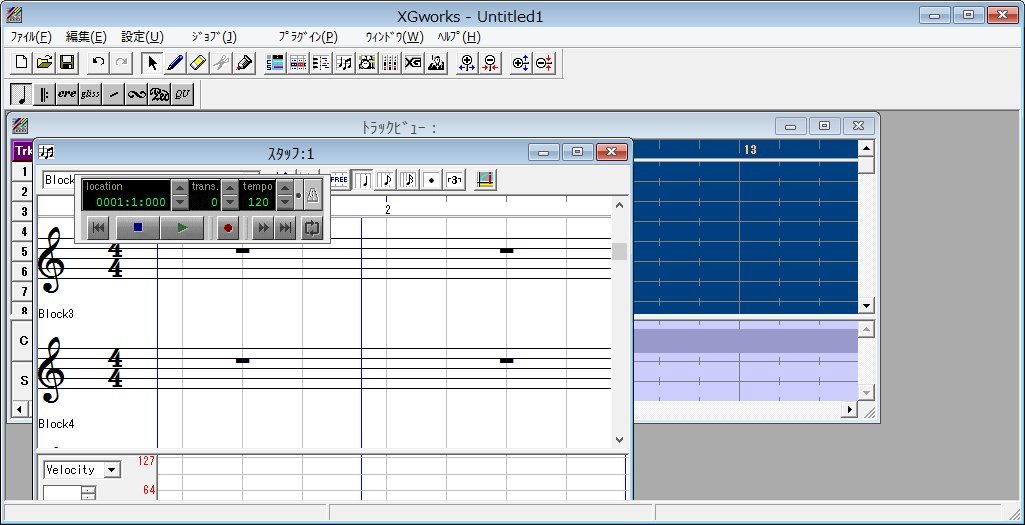Select the glue tube tool
Image resolution: width=1025 pixels, height=525 pixels.
tap(244, 63)
